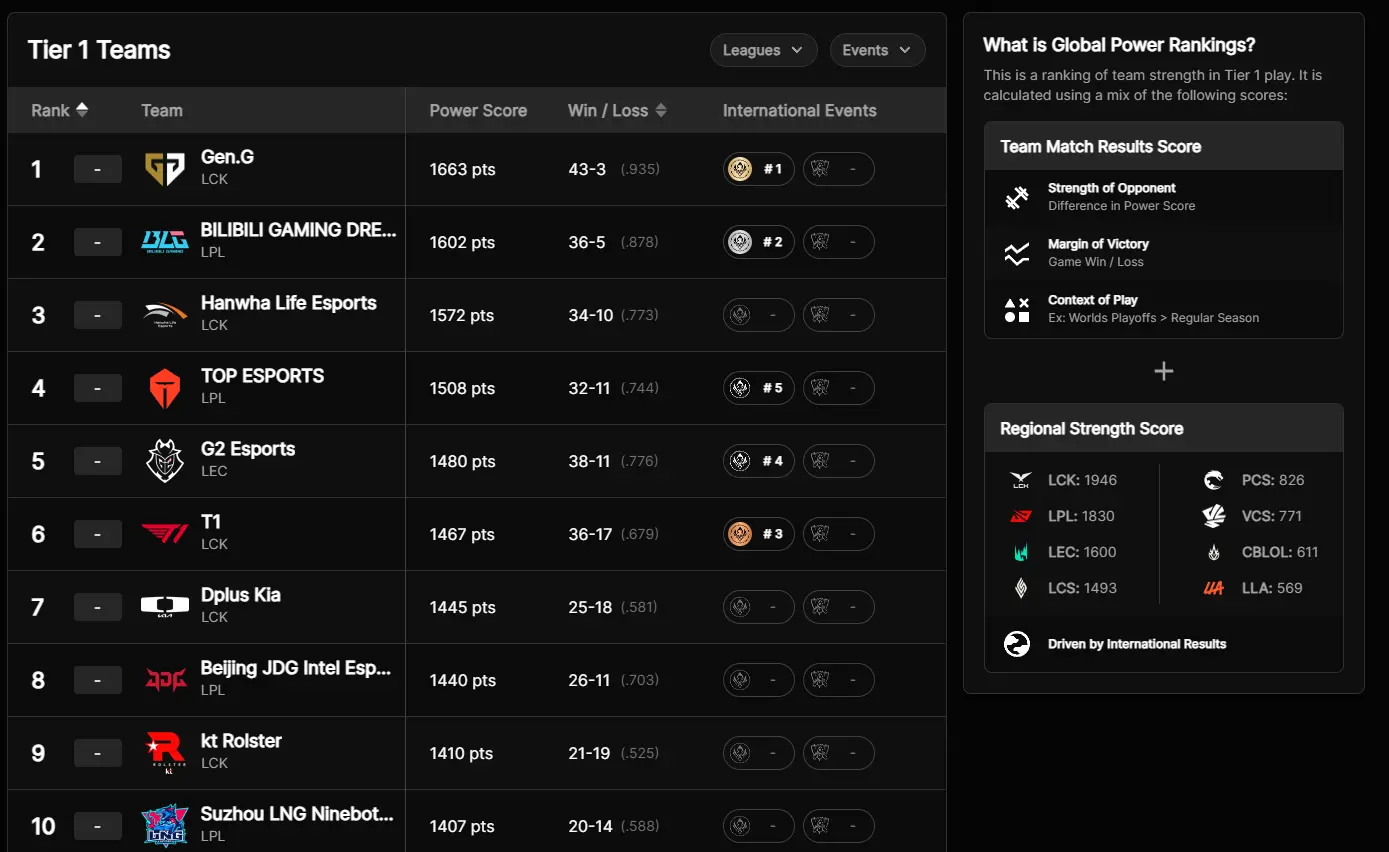This screenshot has width=1389, height=852.
Task: Click the LEC region logo
Action: [1021, 552]
